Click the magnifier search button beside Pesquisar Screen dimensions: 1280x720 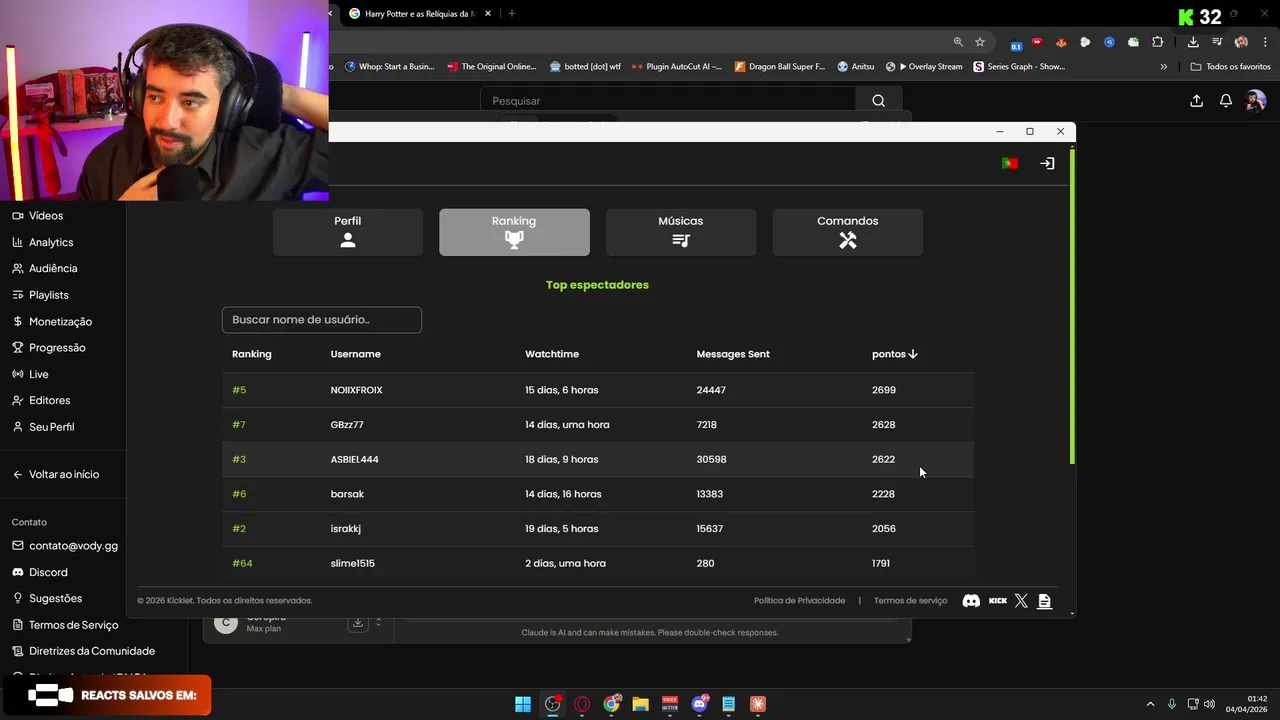[878, 101]
